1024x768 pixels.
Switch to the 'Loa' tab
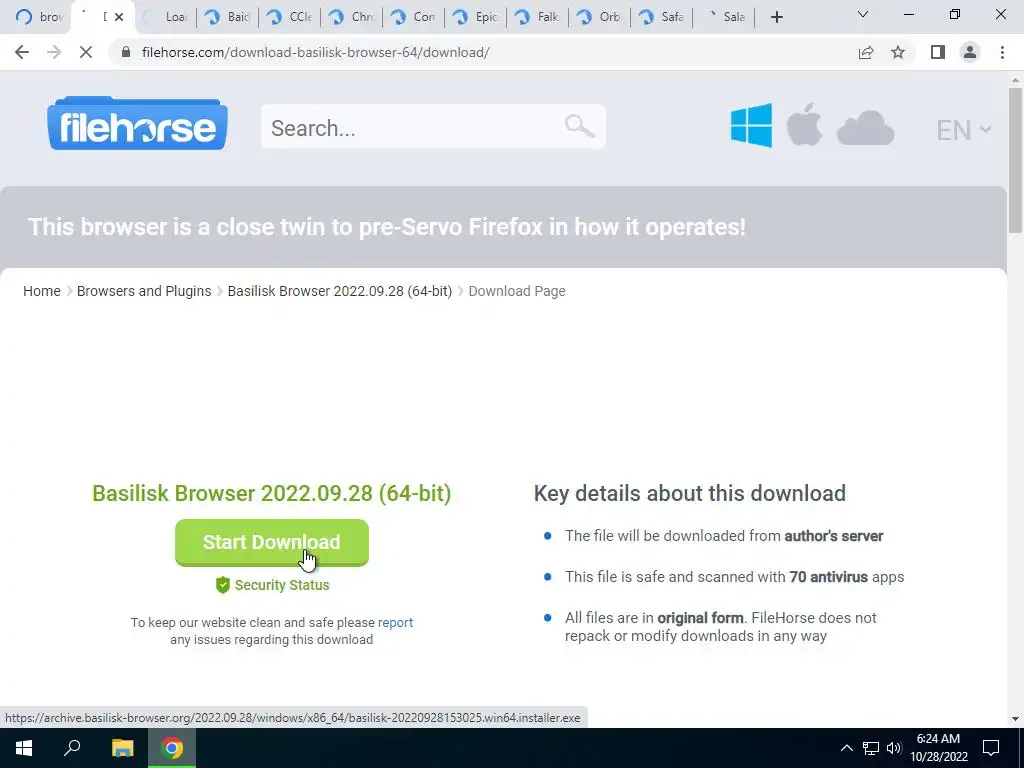coord(165,17)
